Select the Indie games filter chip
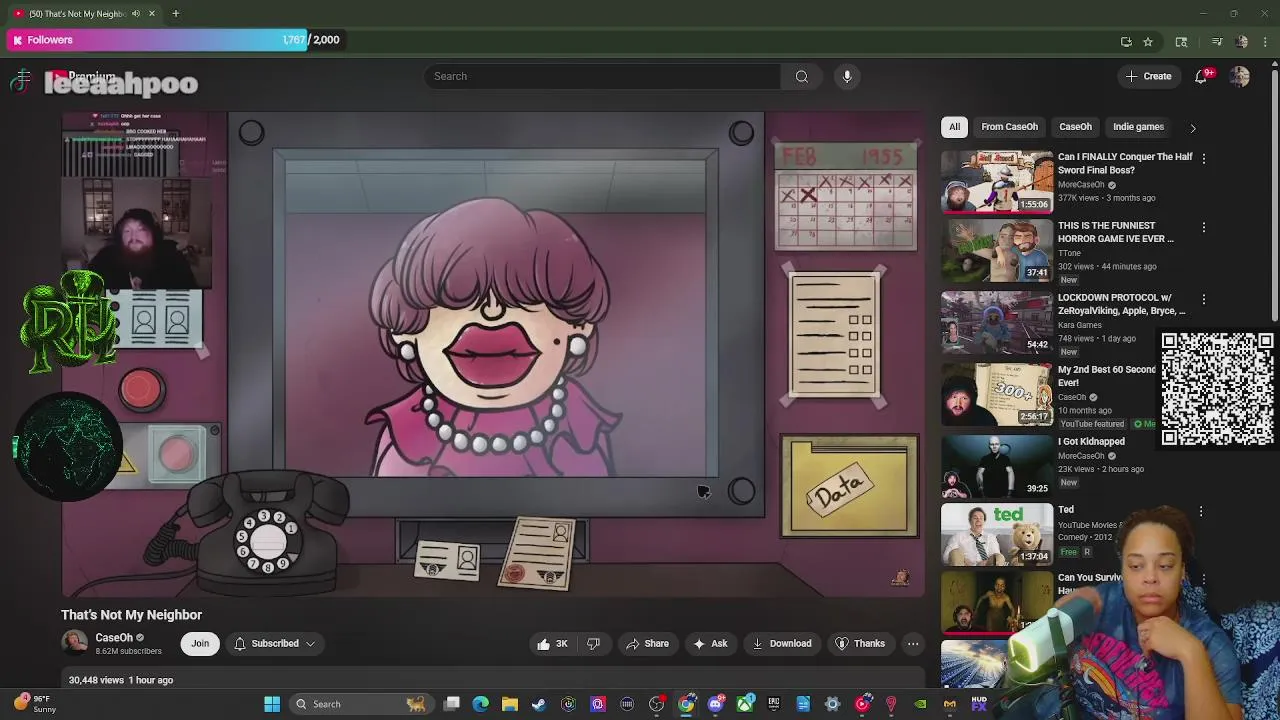 tap(1138, 127)
